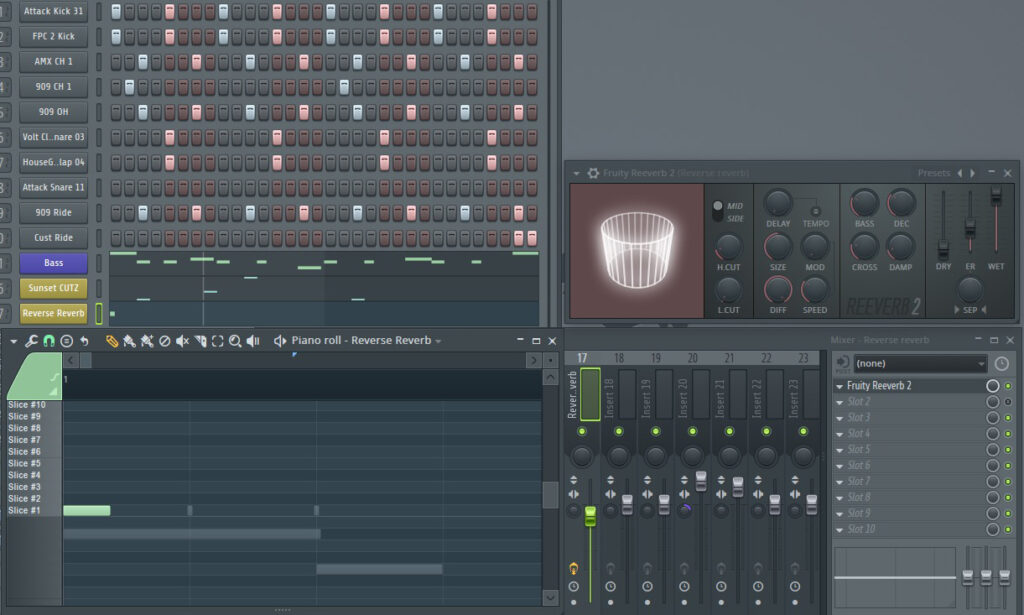Click the clock icon under Insert 18
This screenshot has width=1024, height=615.
pos(610,586)
